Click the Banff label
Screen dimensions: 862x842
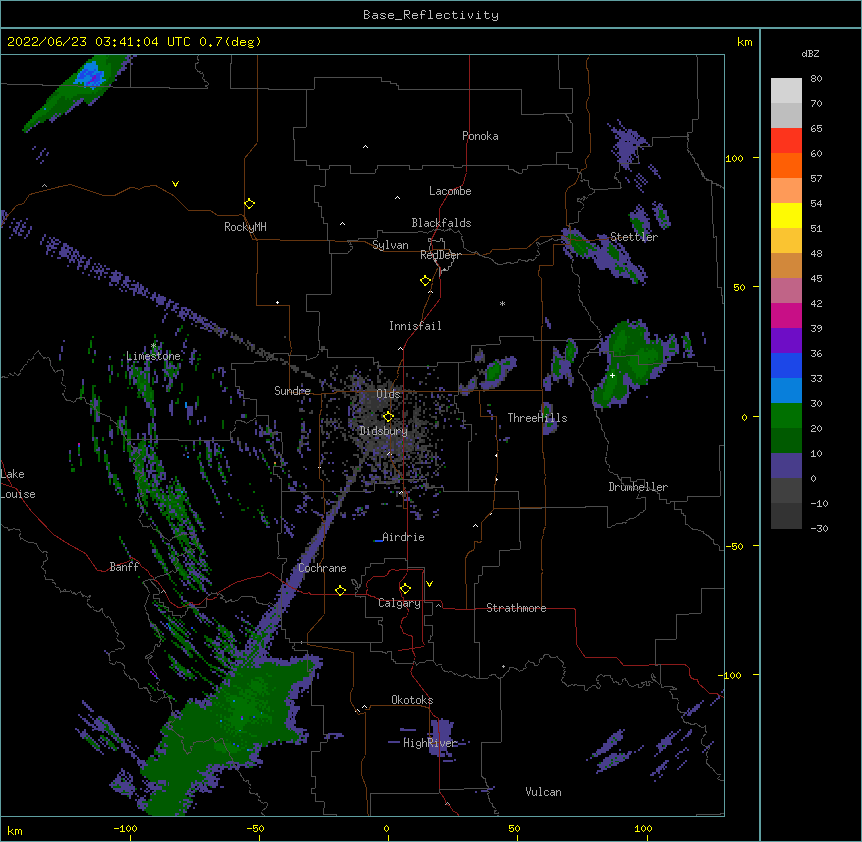click(124, 567)
